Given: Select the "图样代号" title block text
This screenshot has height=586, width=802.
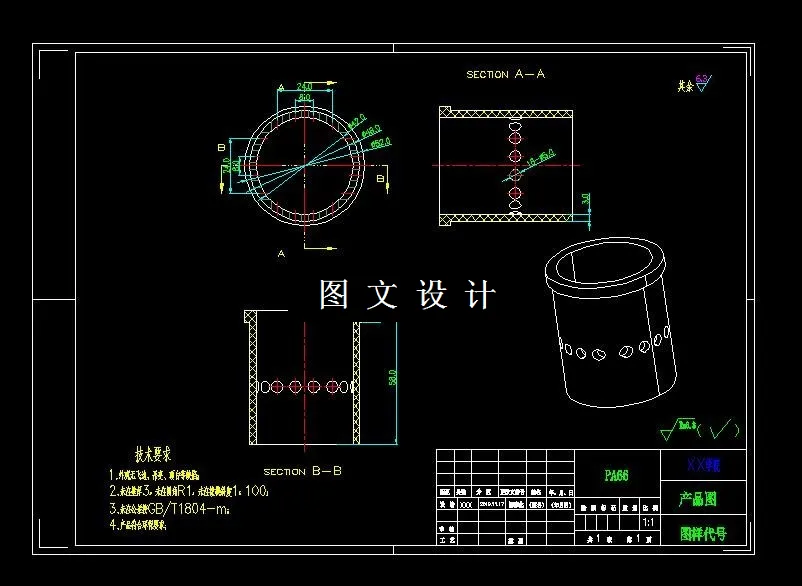Looking at the screenshot, I should click(703, 534).
